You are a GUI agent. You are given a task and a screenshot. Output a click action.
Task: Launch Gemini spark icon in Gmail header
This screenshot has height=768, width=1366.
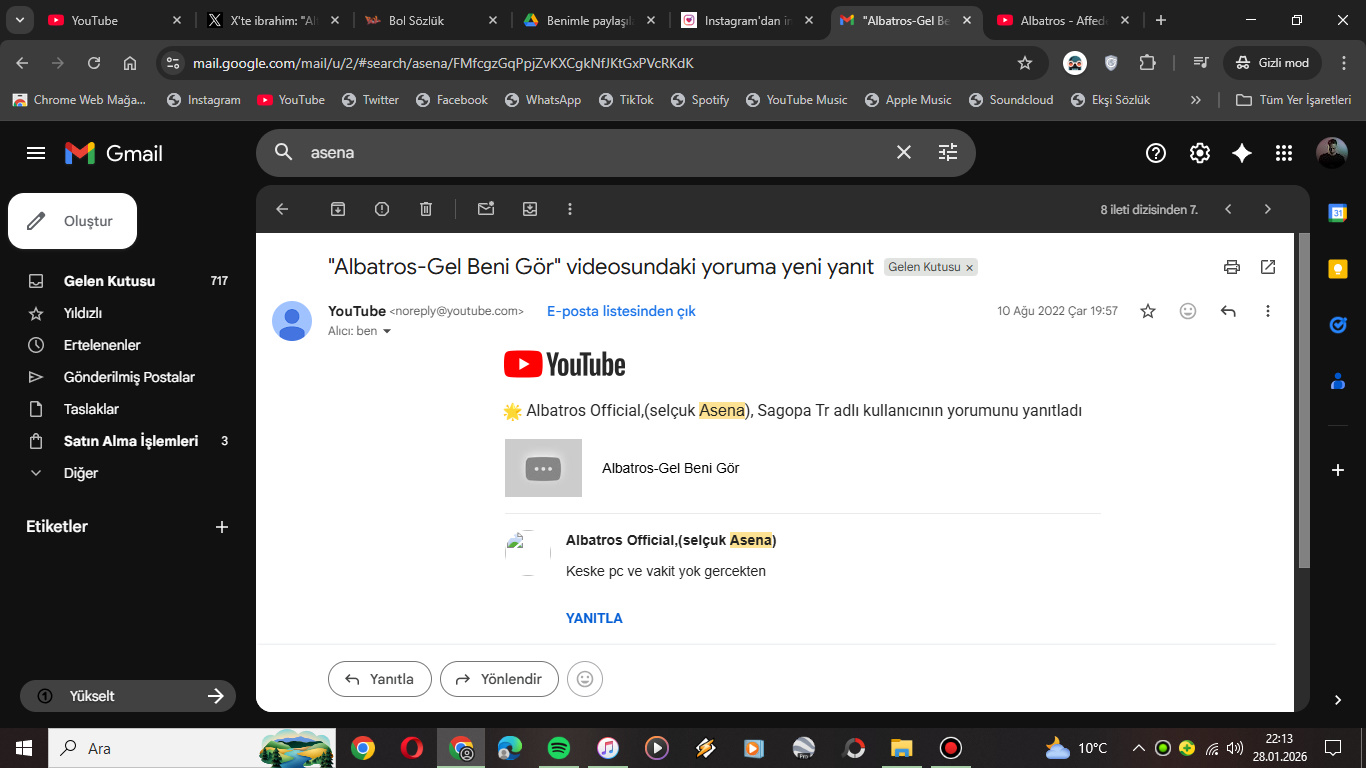(x=1242, y=153)
